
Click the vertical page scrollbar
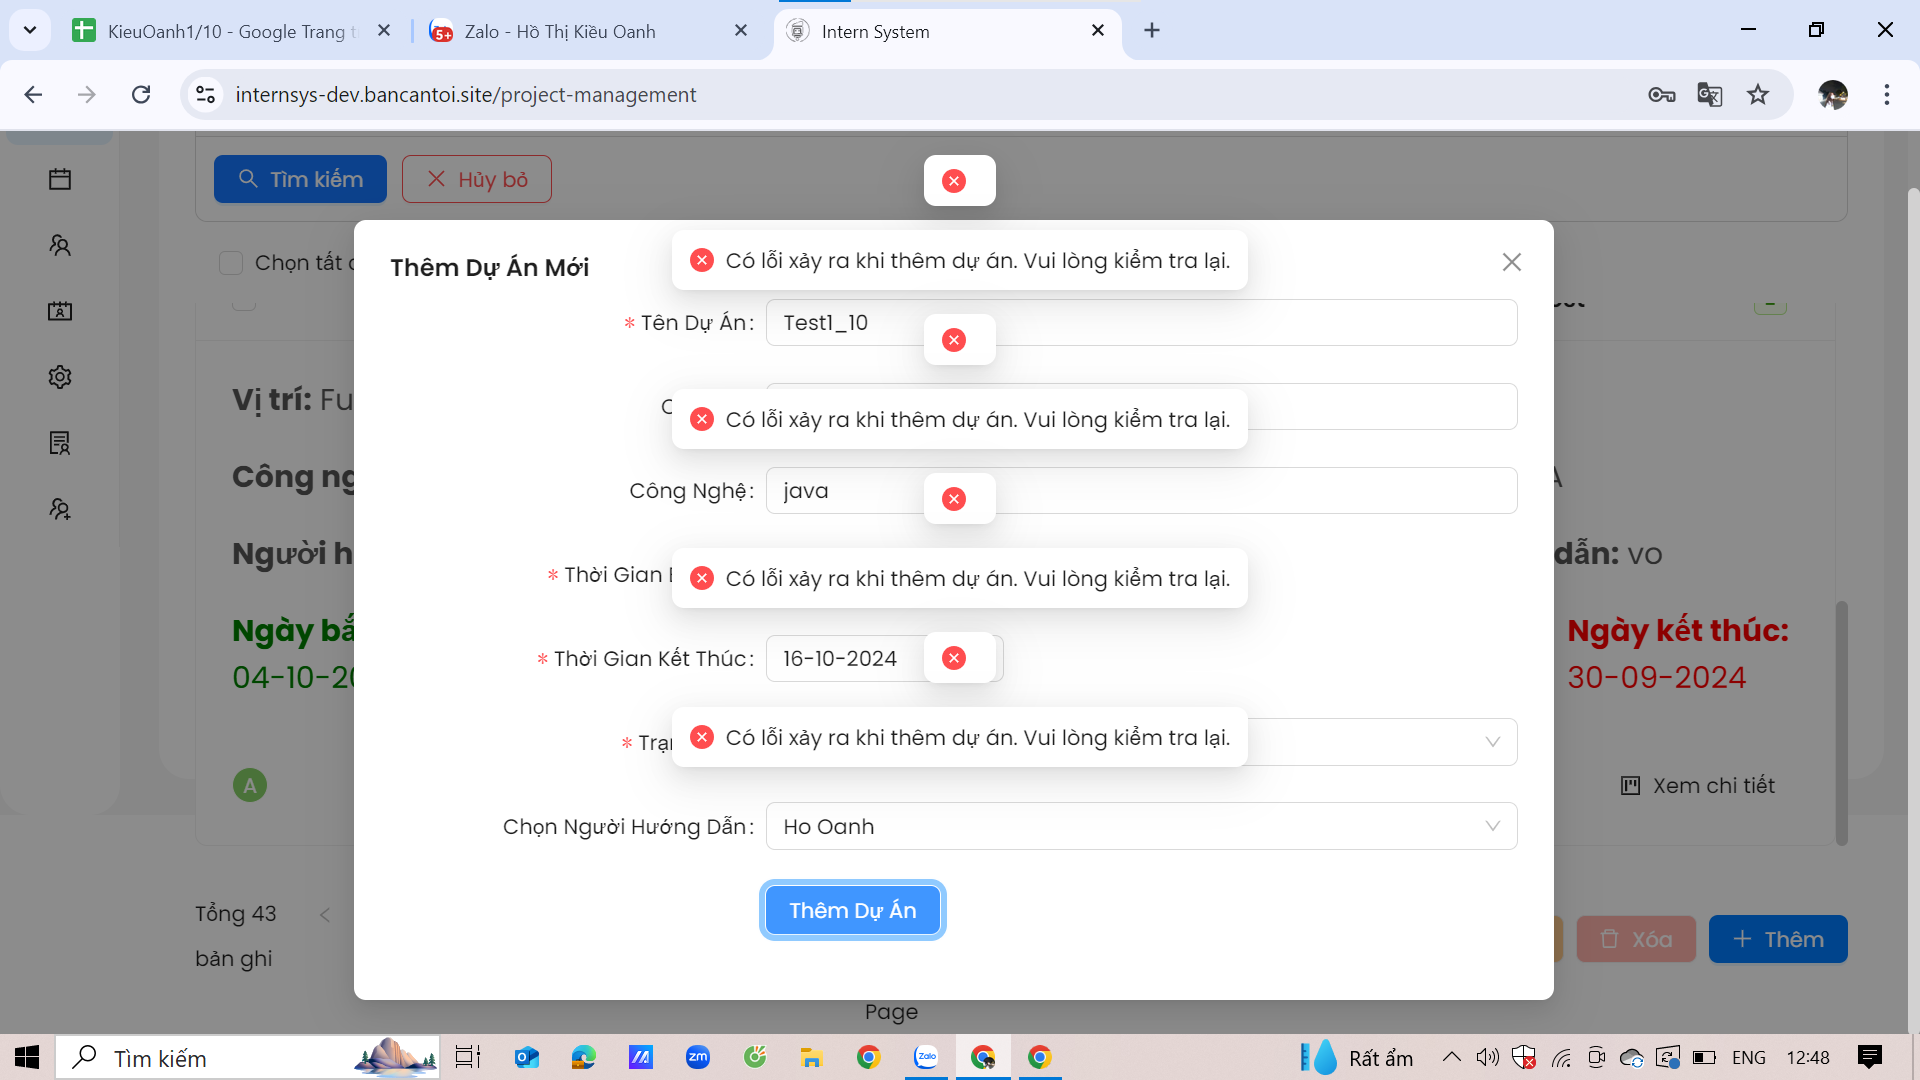(x=1912, y=600)
